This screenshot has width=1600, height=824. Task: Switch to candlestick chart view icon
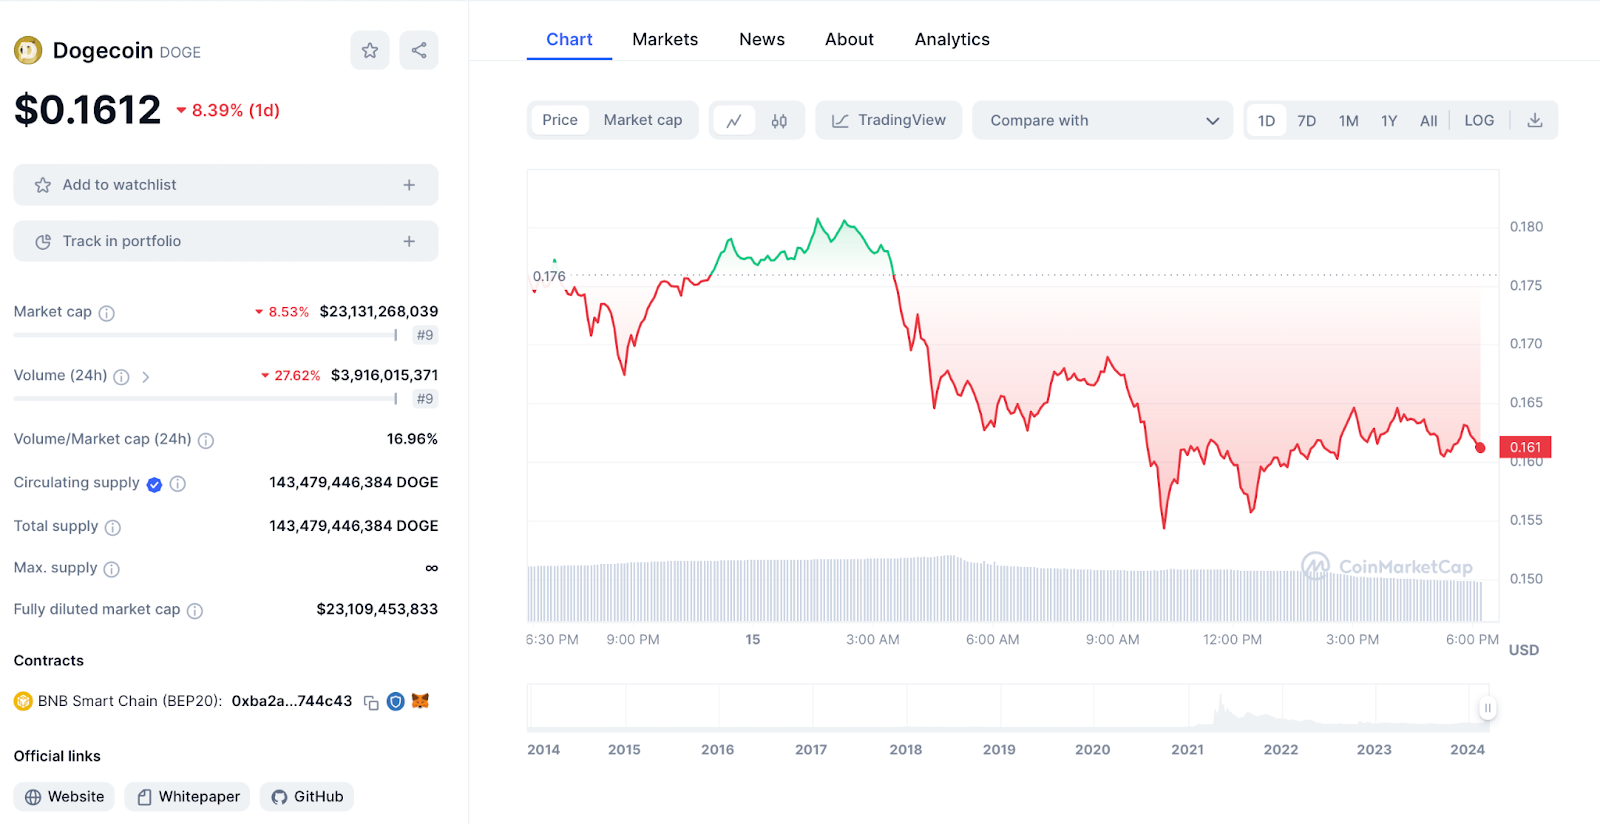point(779,121)
